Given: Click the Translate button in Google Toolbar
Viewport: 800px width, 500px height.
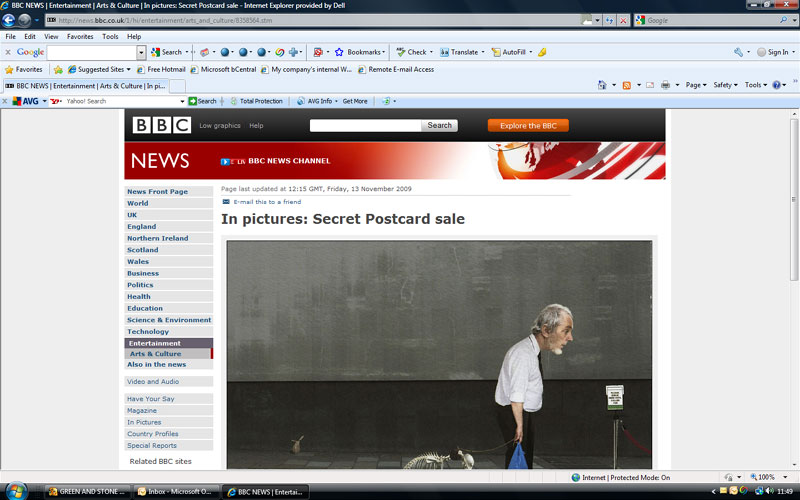Looking at the screenshot, I should [x=462, y=52].
